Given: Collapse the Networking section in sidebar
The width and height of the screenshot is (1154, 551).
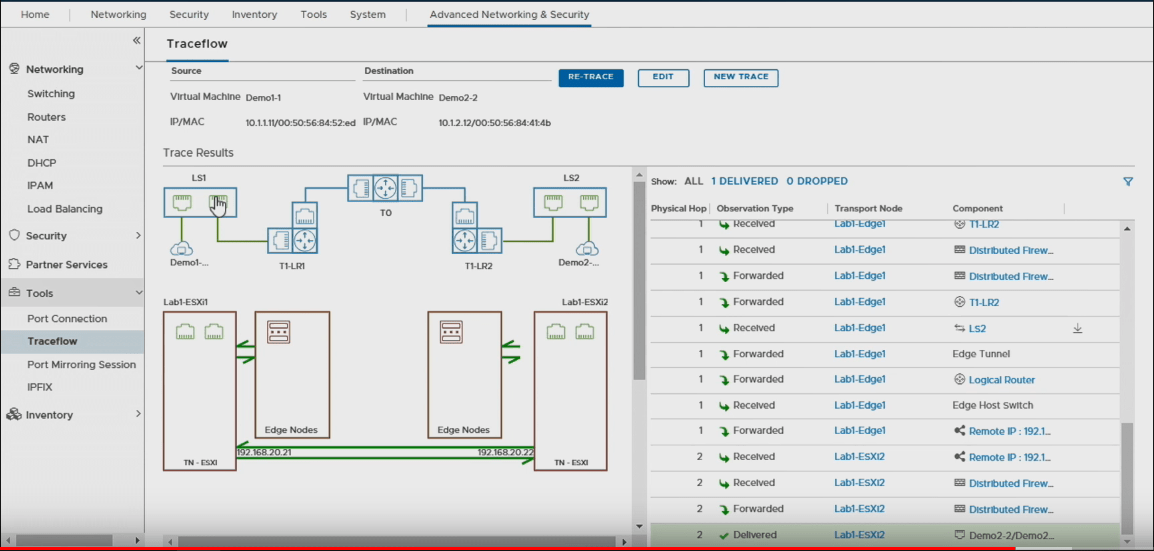Looking at the screenshot, I should [138, 69].
